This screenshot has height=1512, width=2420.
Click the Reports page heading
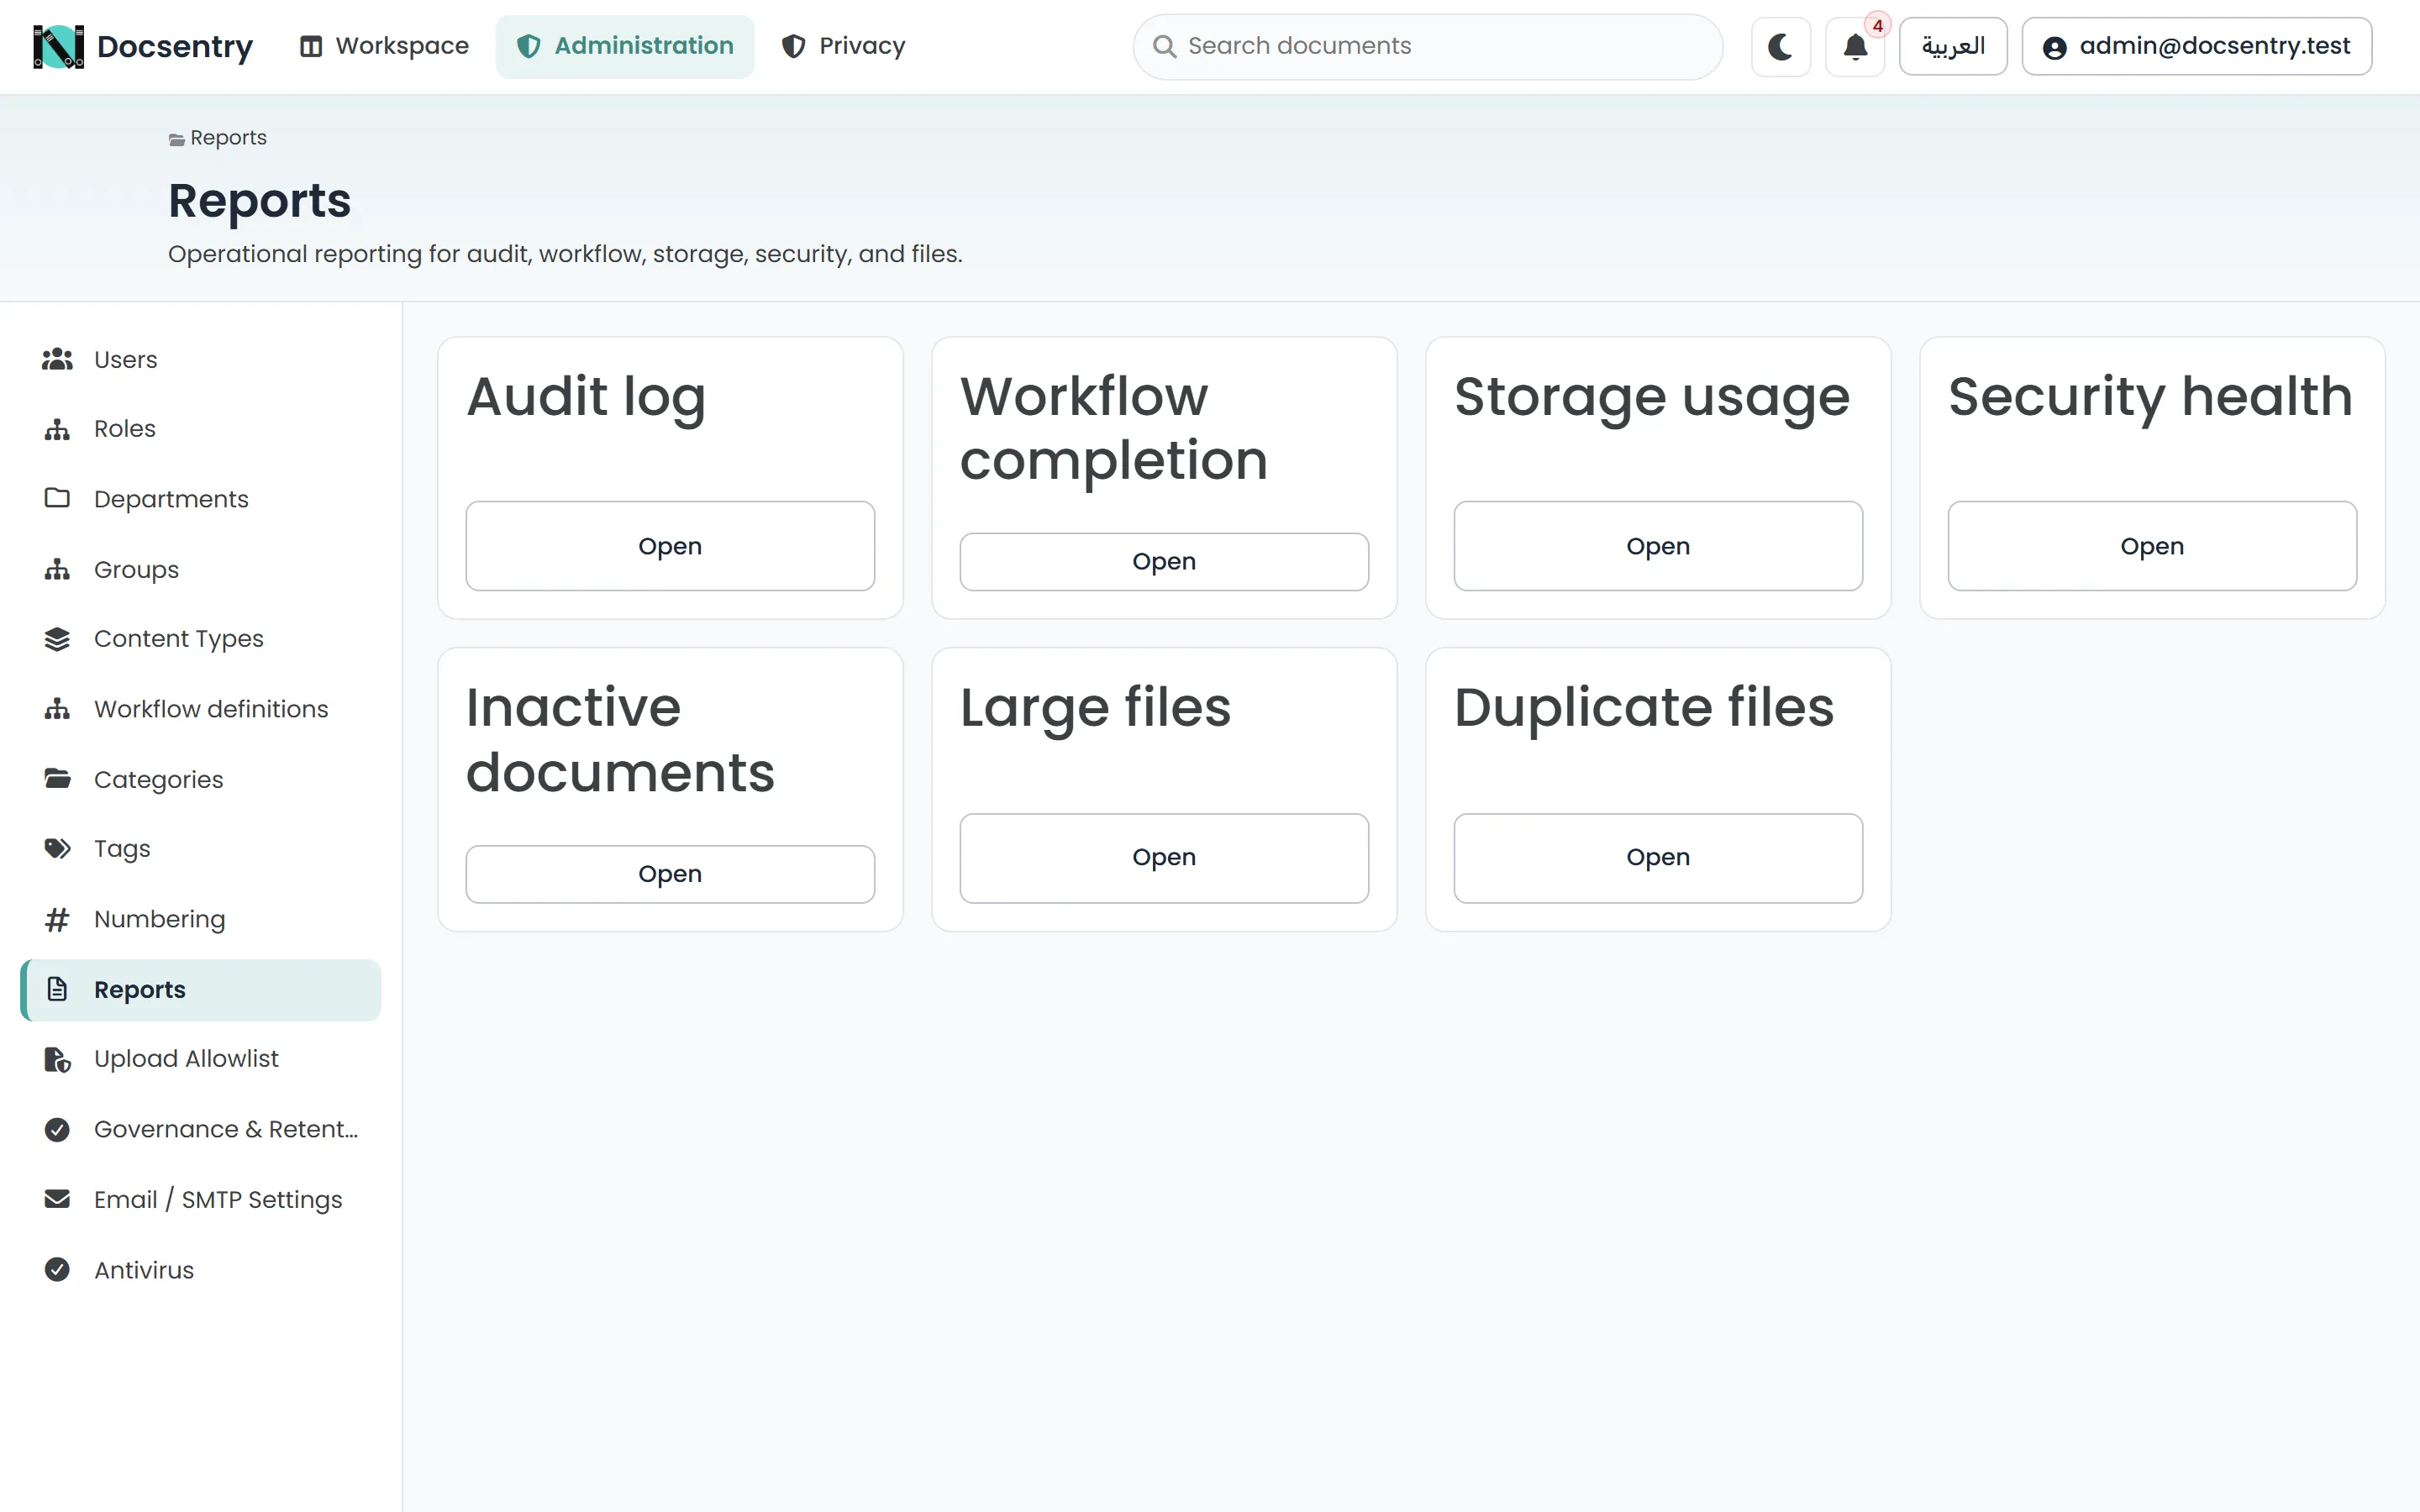pos(260,201)
